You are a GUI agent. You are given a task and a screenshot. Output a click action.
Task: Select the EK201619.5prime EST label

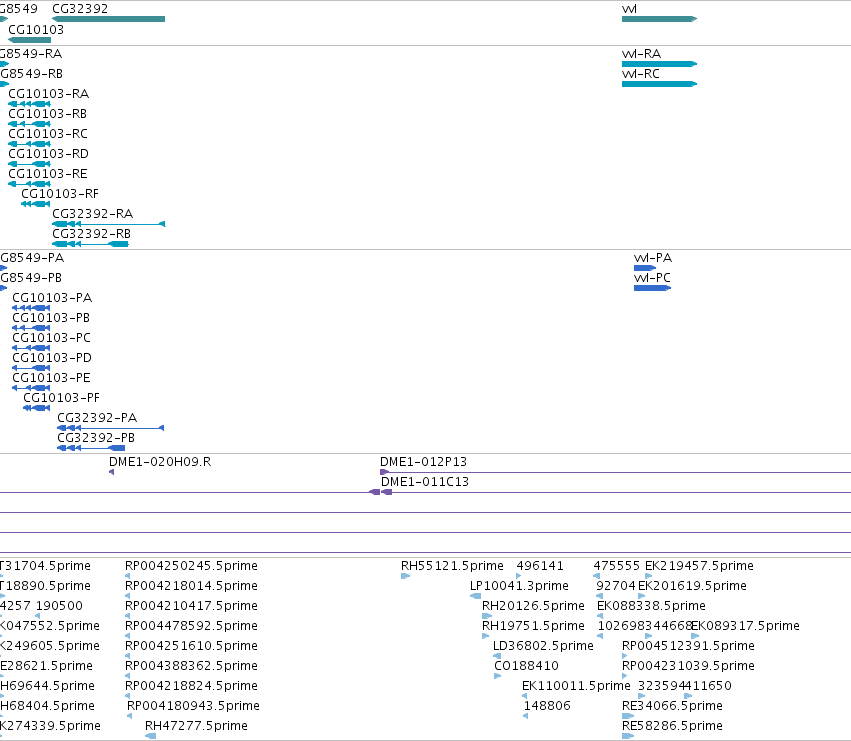pos(693,586)
